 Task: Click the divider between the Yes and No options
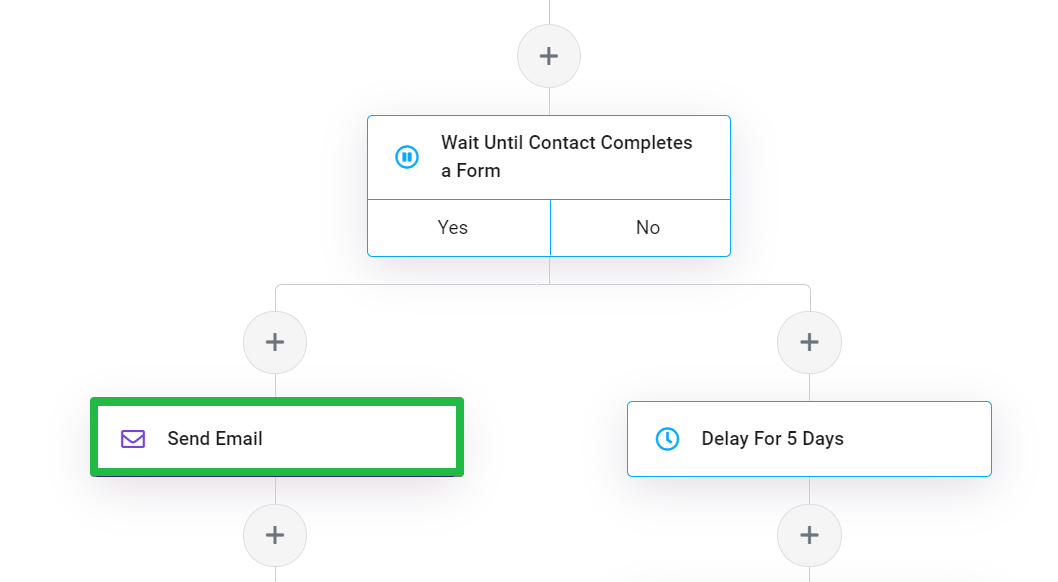(551, 228)
